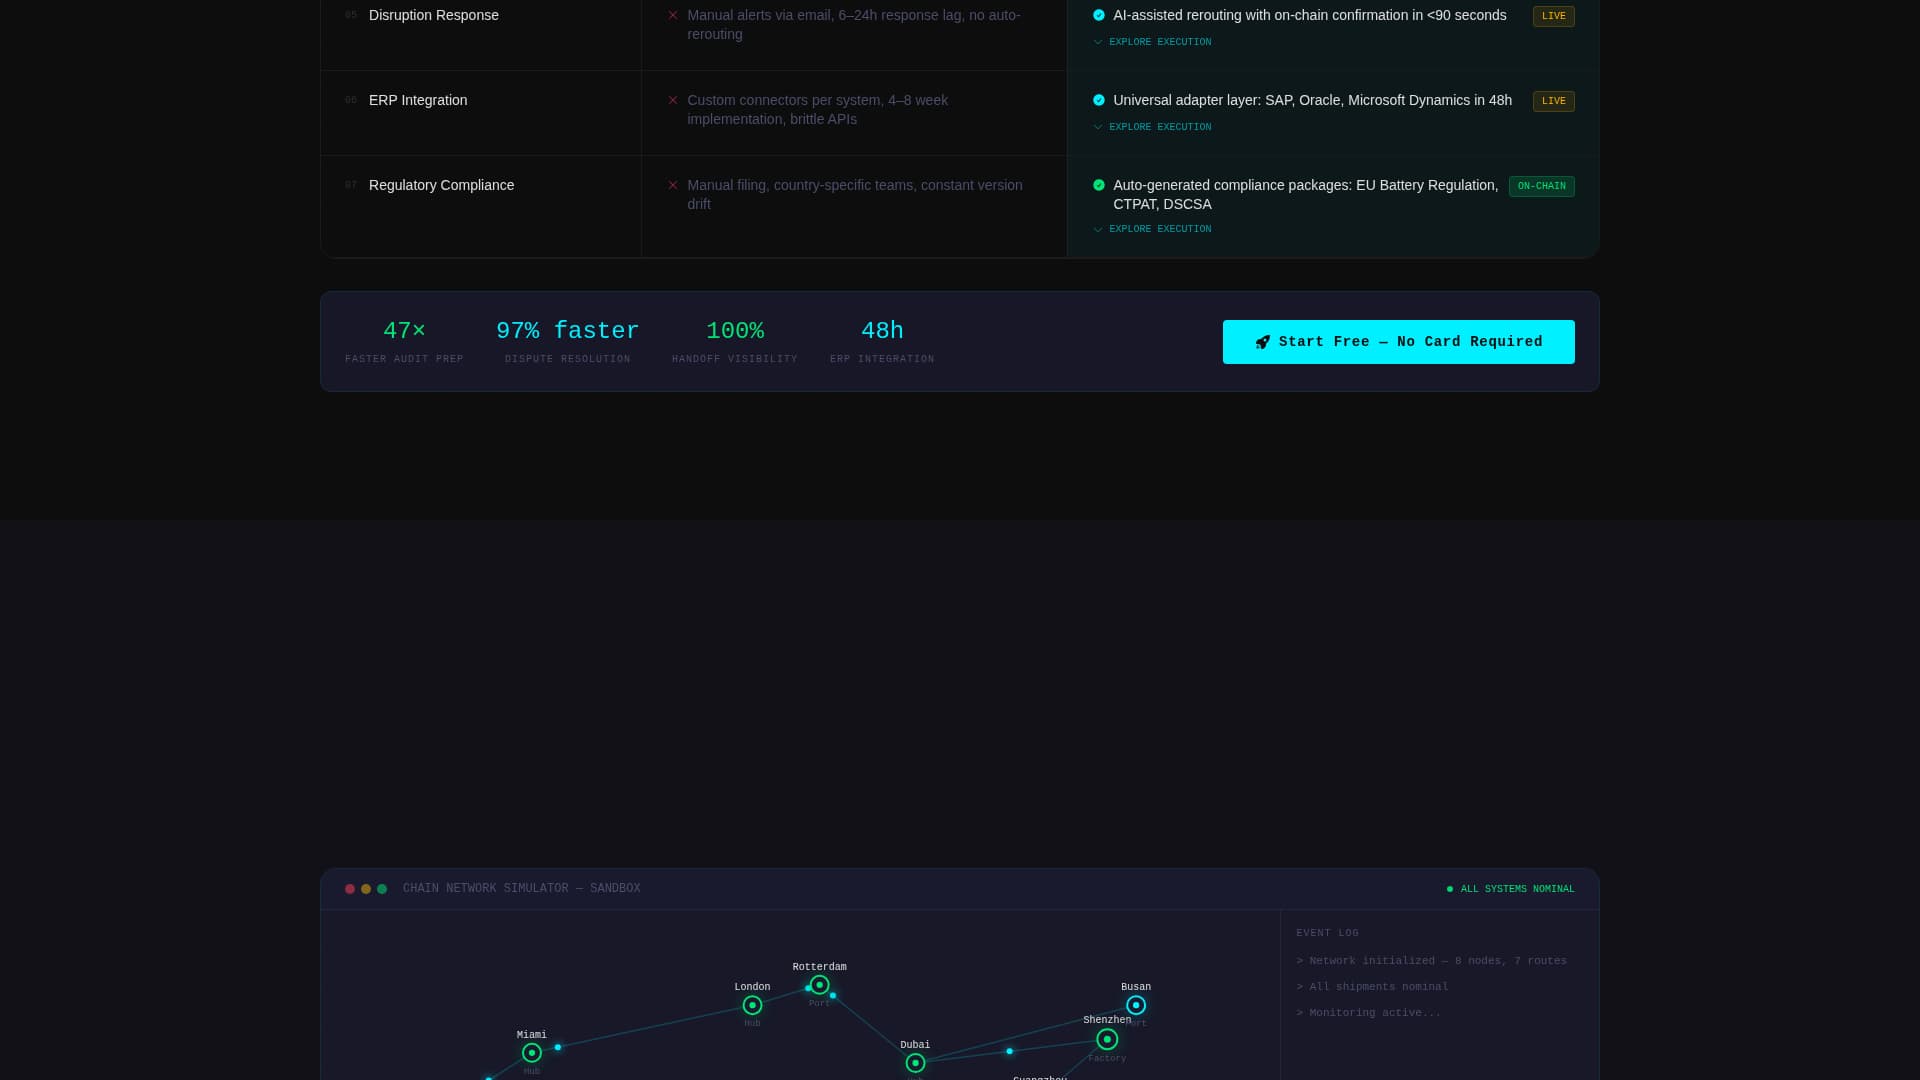Select the Dubai hub node
The height and width of the screenshot is (1080, 1920).
click(x=915, y=1063)
